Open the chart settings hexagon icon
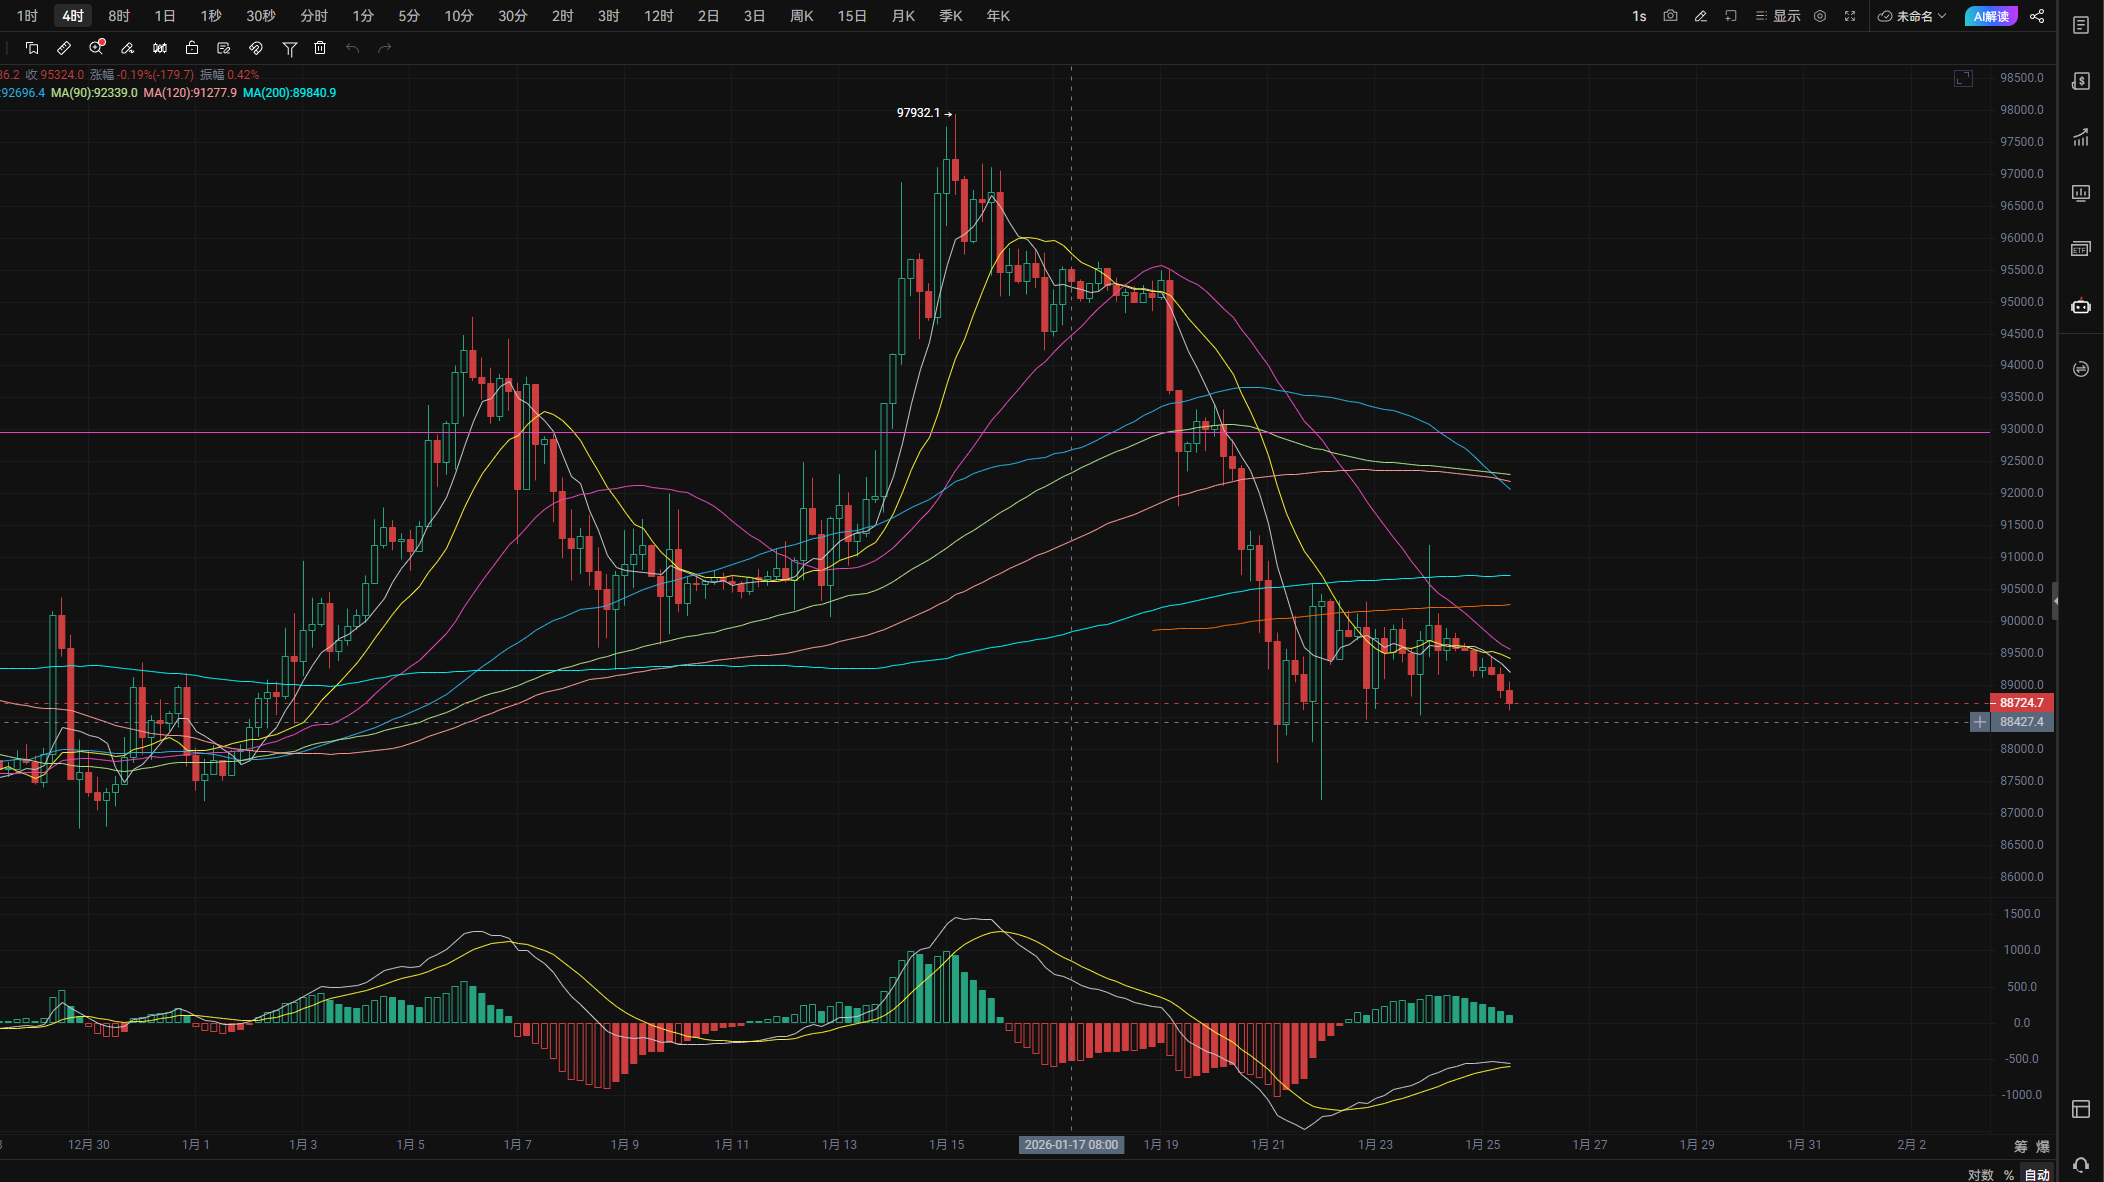Image resolution: width=2104 pixels, height=1182 pixels. point(1820,16)
